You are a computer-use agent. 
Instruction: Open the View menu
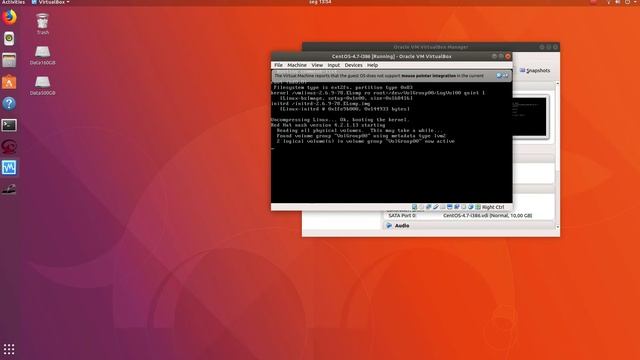tap(317, 65)
